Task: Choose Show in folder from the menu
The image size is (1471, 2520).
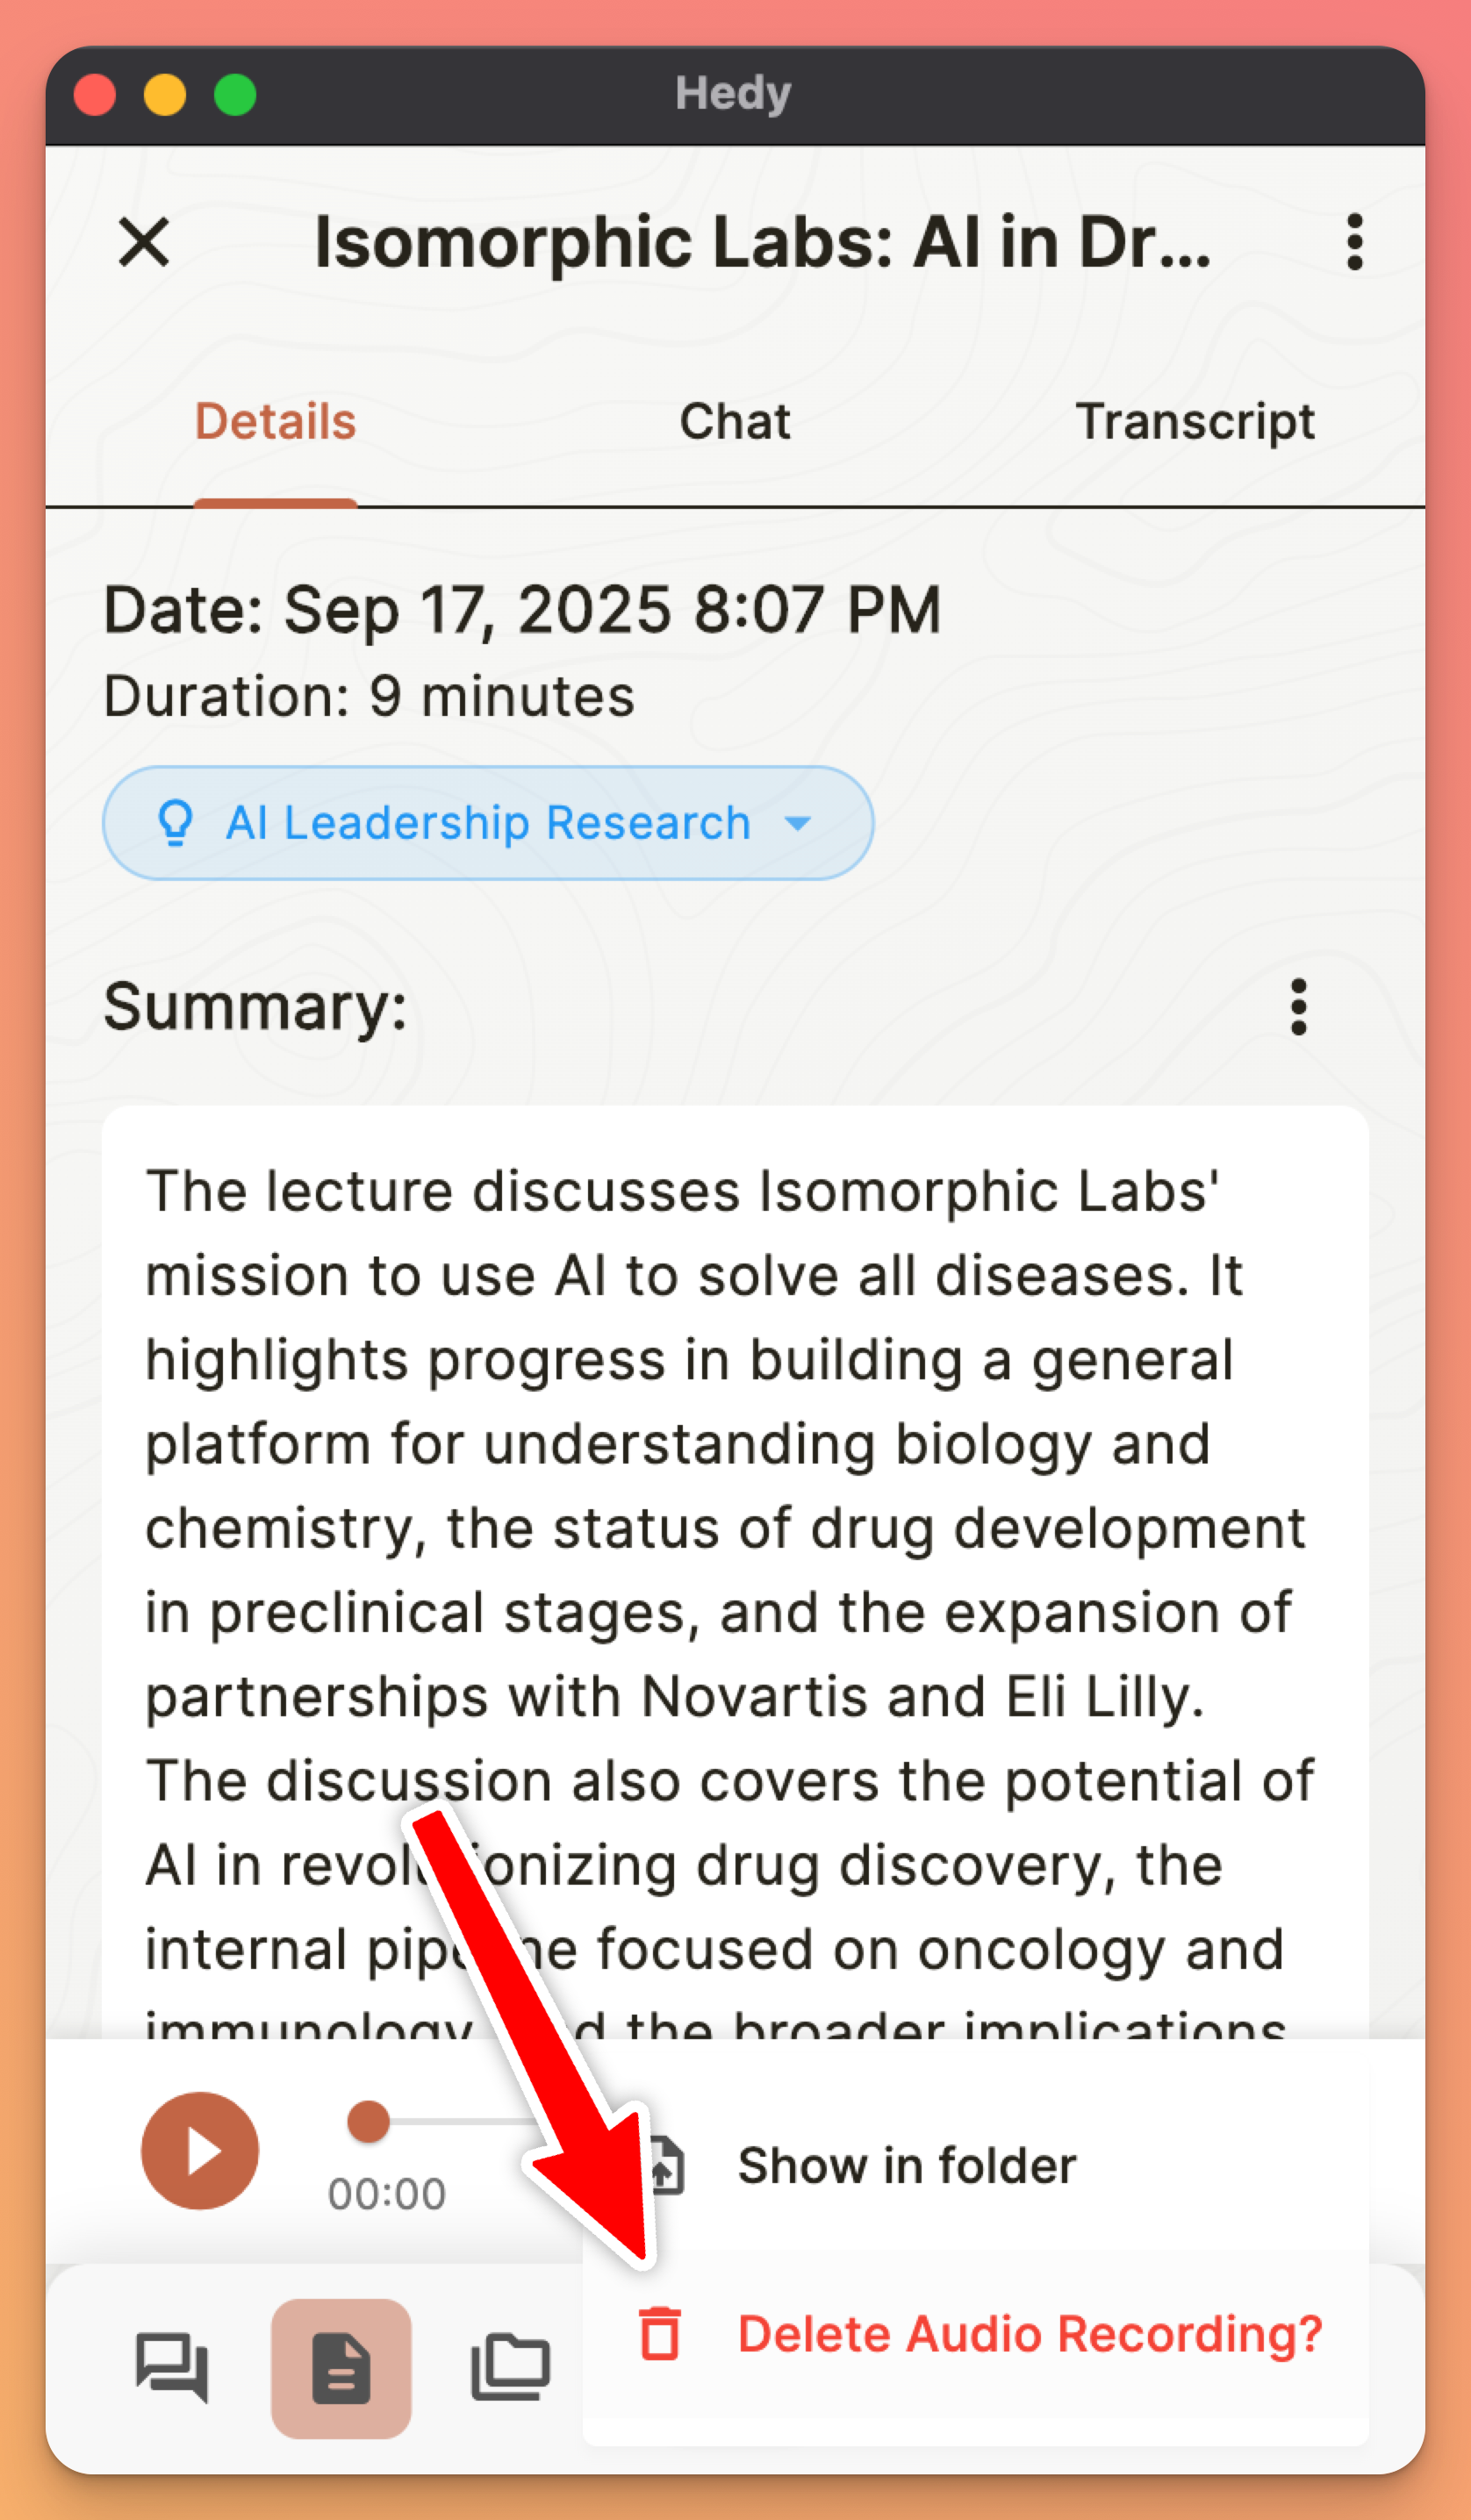Action: (x=906, y=2166)
